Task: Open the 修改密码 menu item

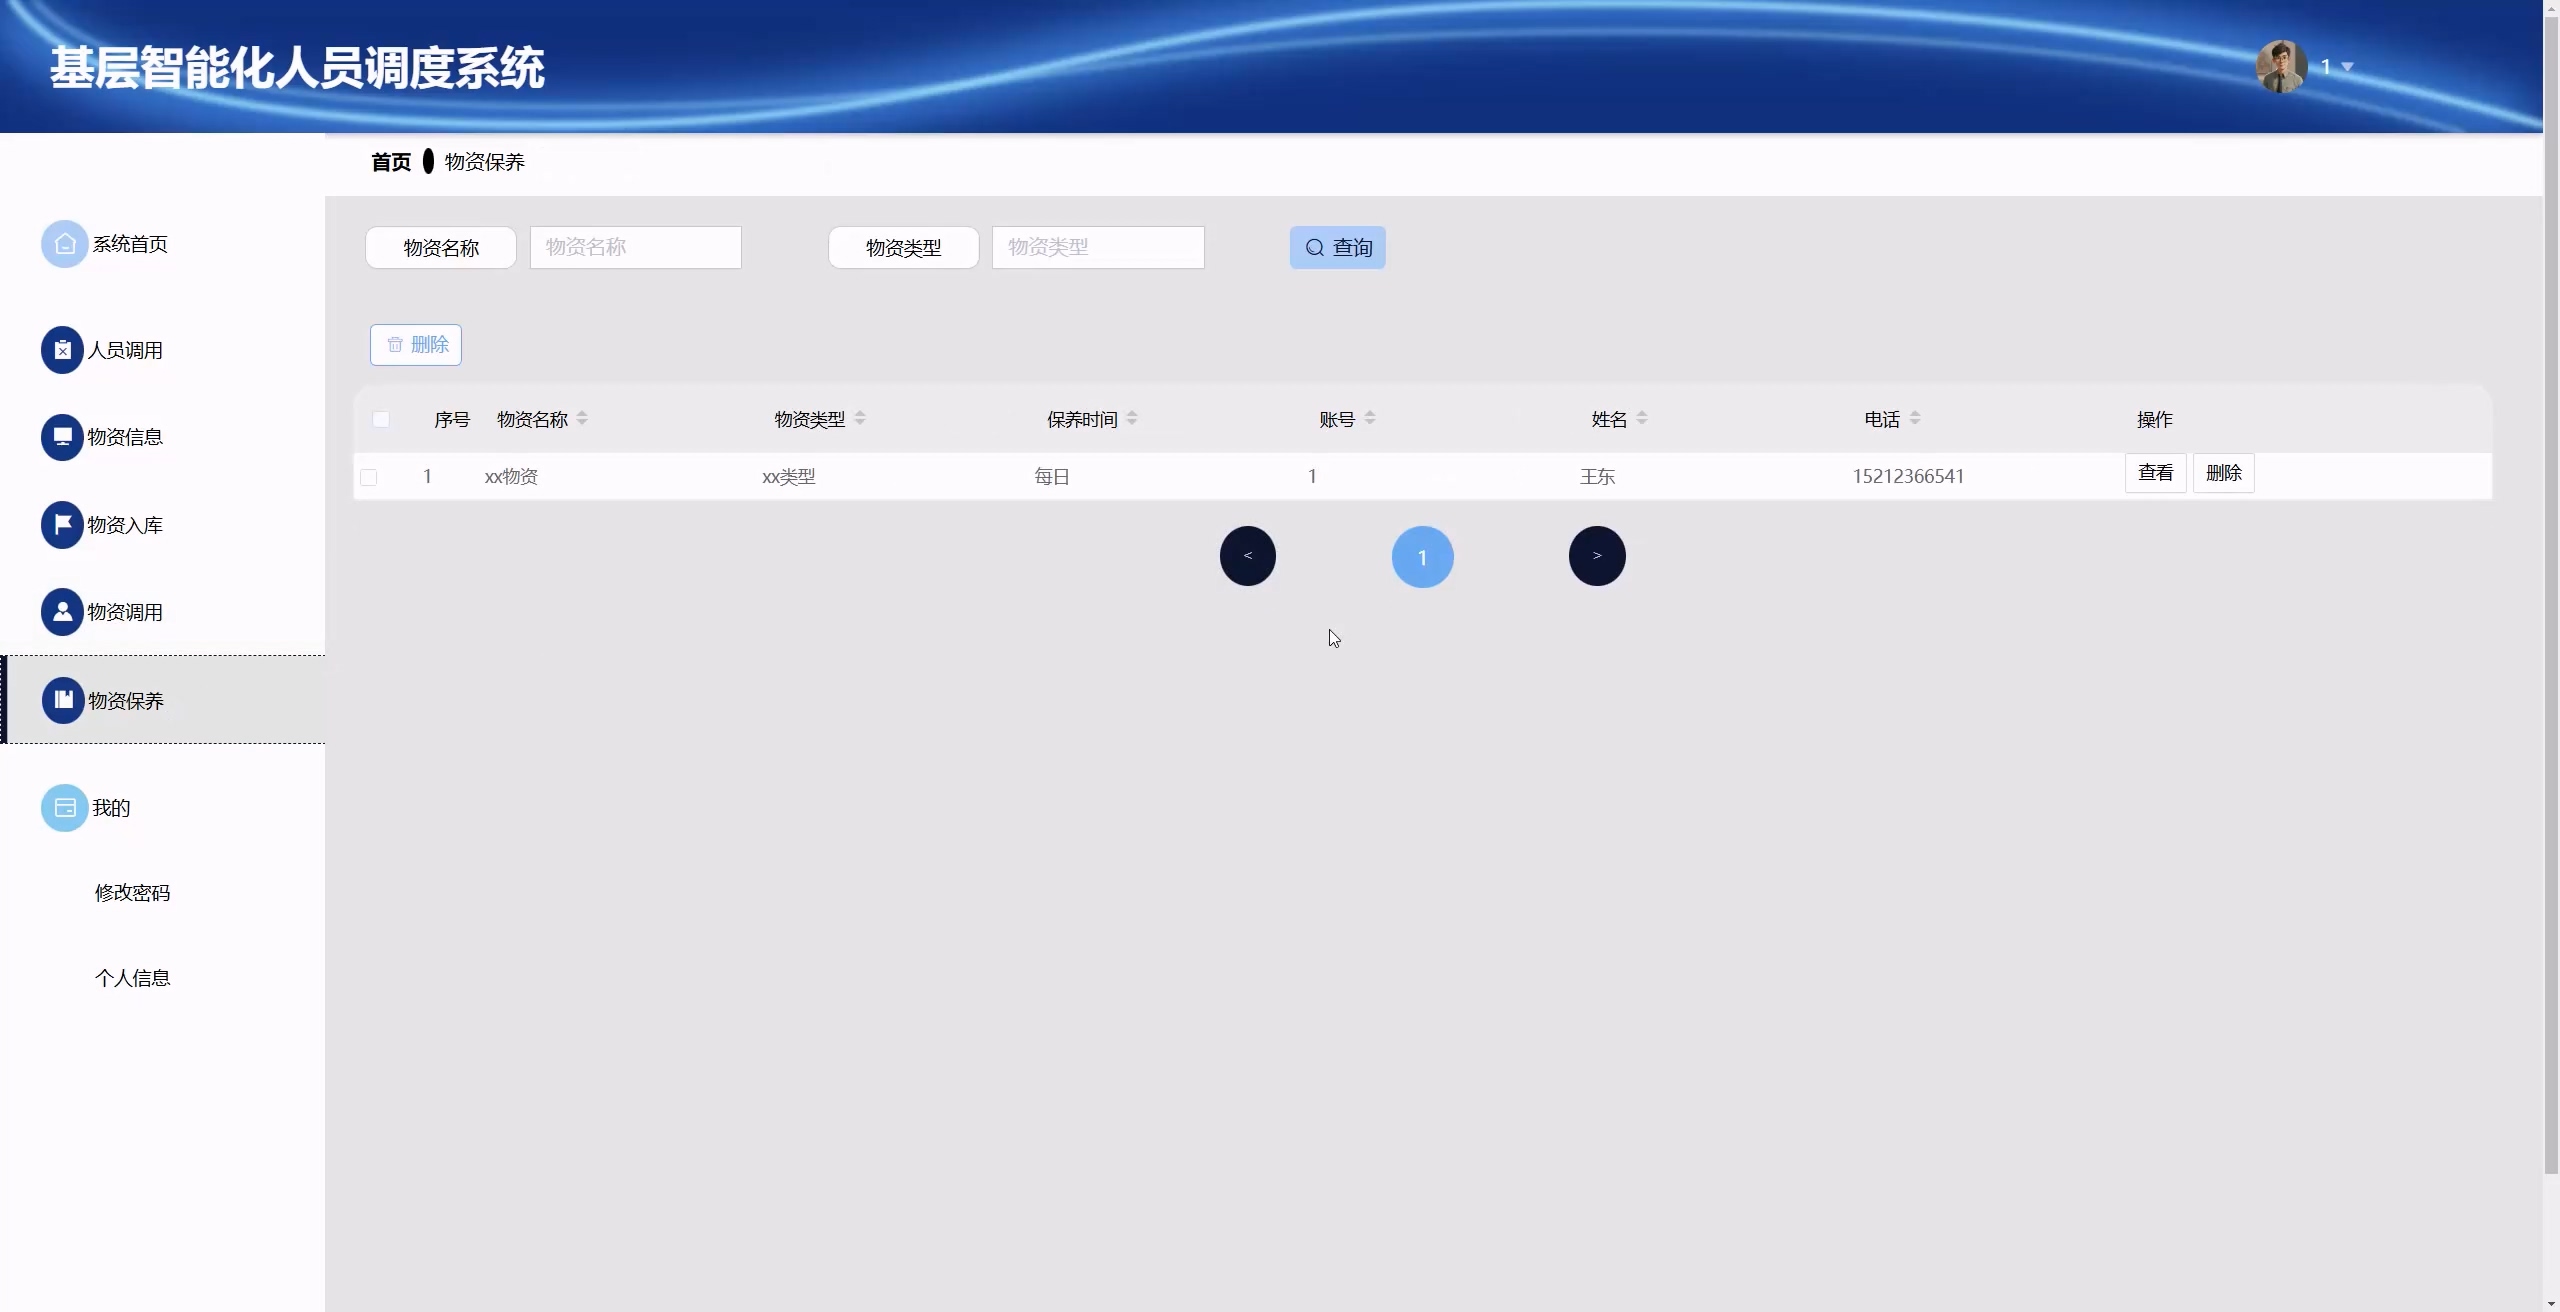Action: coord(132,892)
